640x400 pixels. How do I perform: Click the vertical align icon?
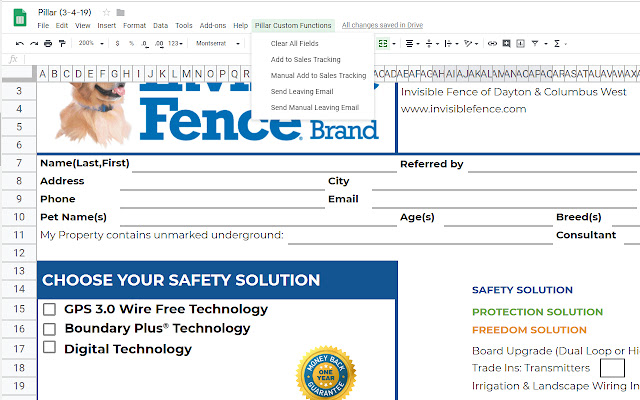pyautogui.click(x=429, y=43)
